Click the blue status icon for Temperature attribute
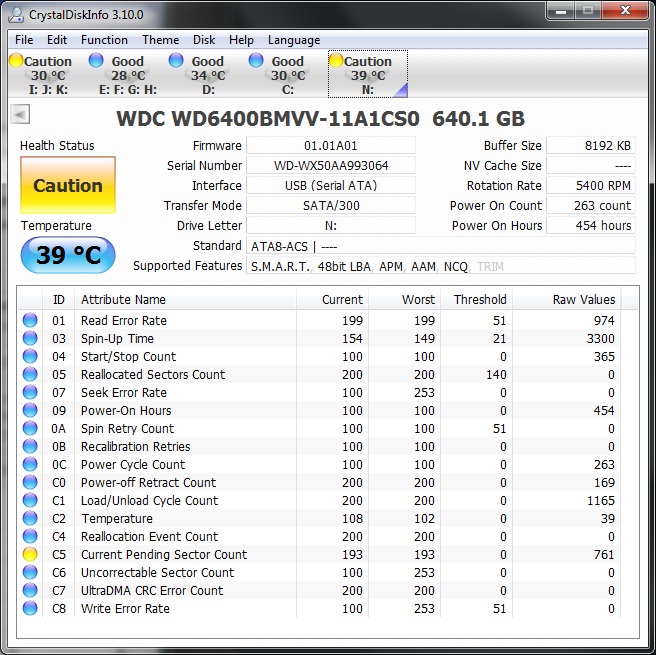This screenshot has height=655, width=656. 30,518
